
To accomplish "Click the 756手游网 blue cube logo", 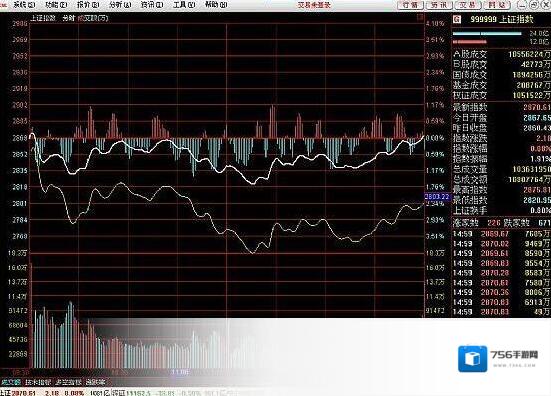I will pyautogui.click(x=473, y=359).
